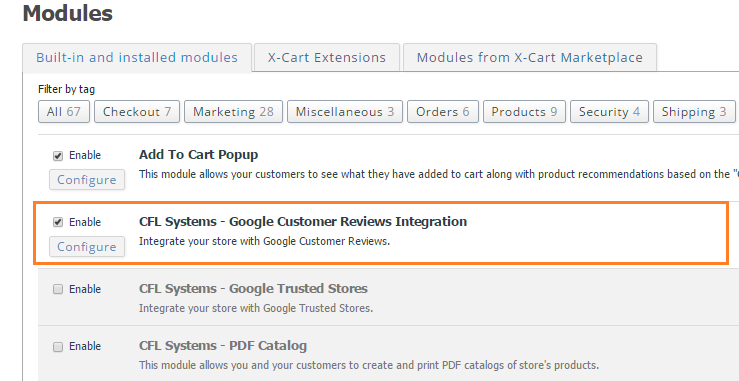Filter modules by All 67 tag
The width and height of the screenshot is (739, 381).
64,112
